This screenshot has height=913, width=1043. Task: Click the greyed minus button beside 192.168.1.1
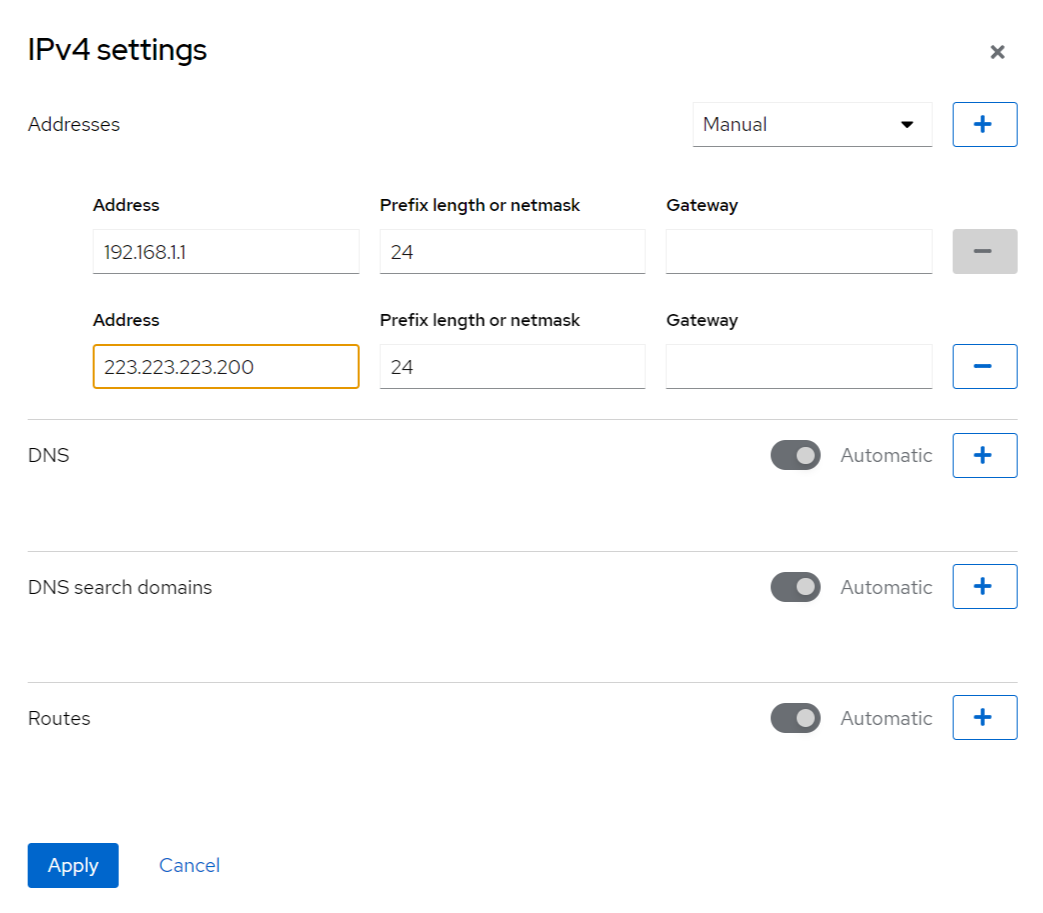pyautogui.click(x=984, y=251)
